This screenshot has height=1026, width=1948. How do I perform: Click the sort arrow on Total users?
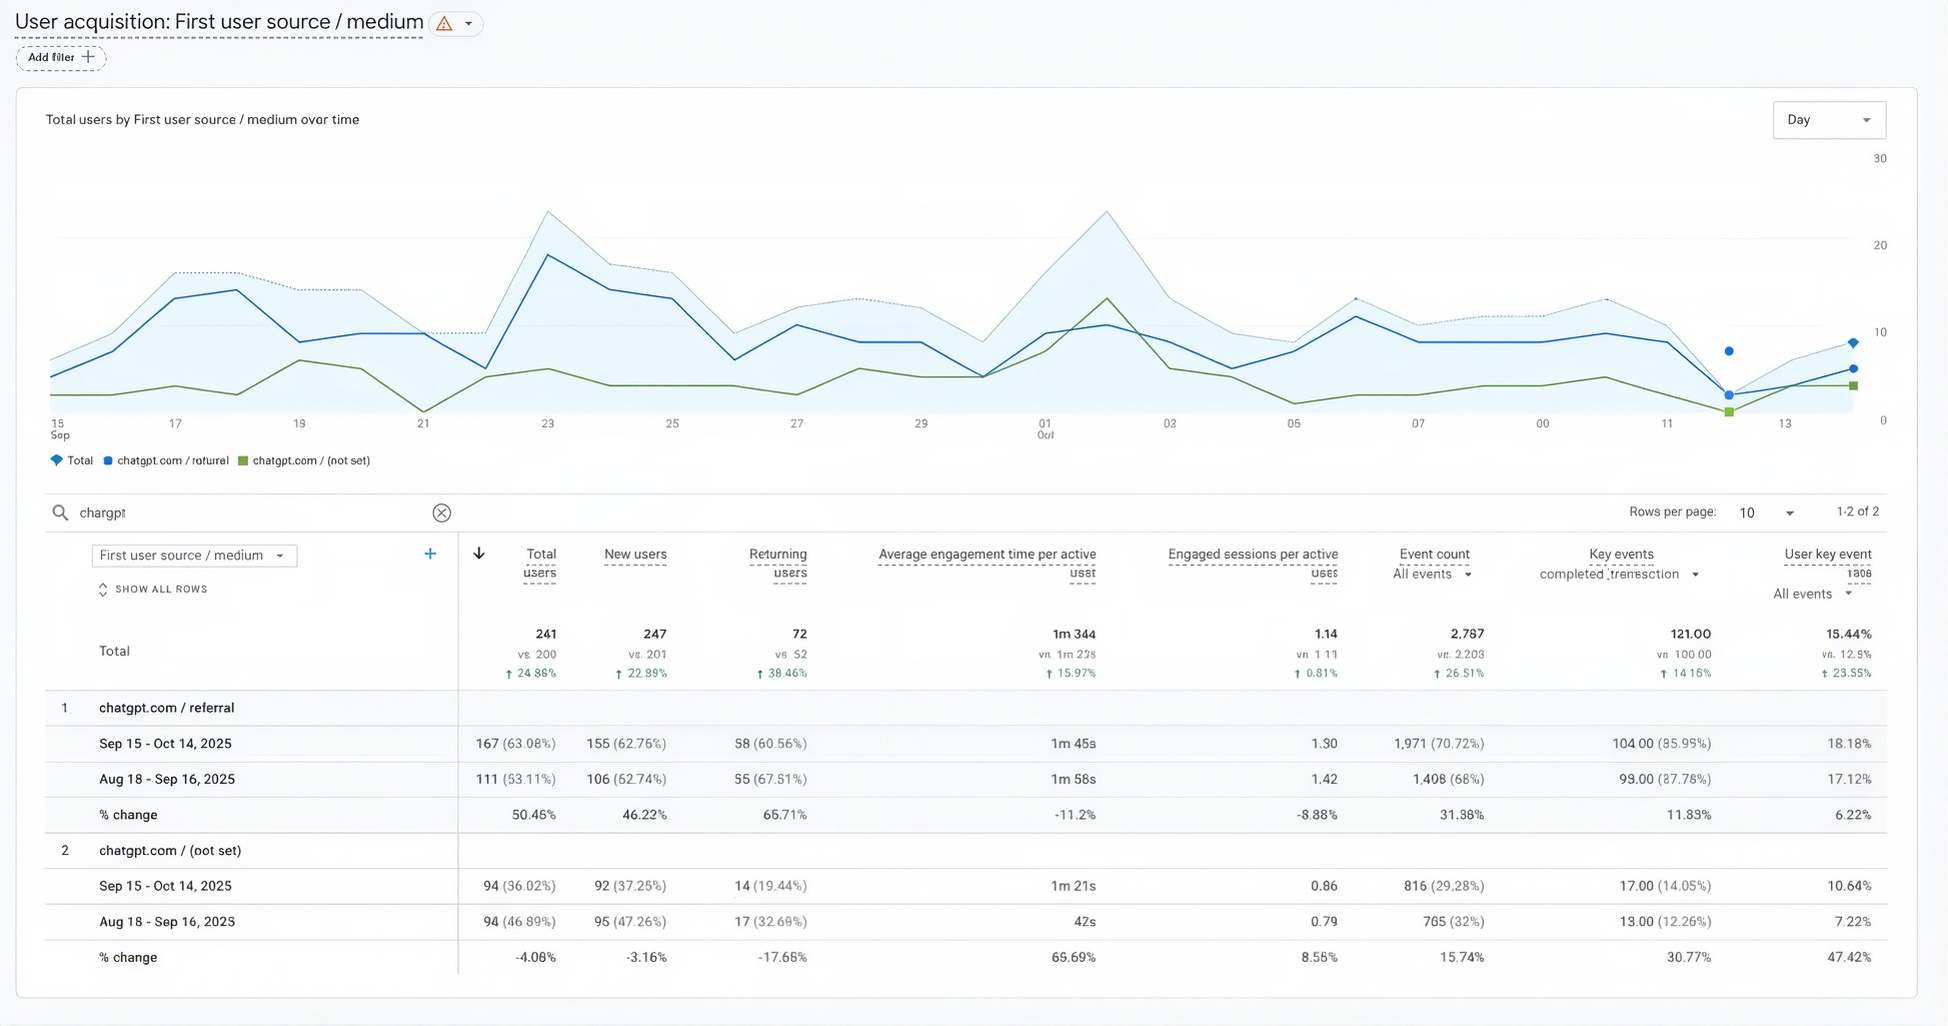coord(479,554)
